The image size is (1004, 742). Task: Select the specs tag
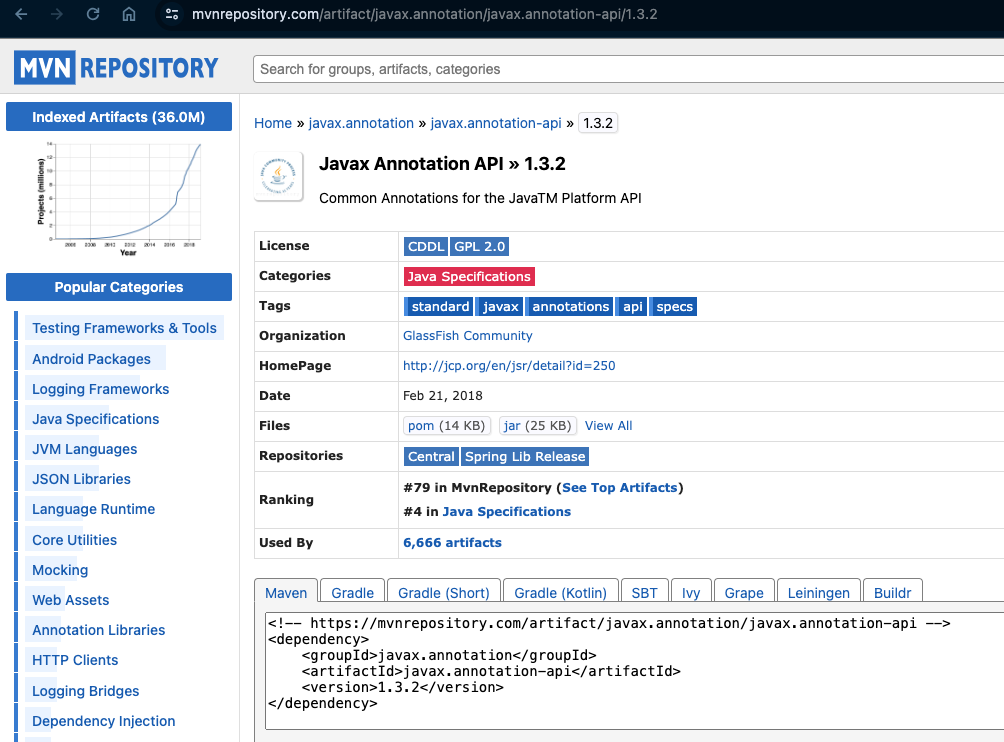coord(674,307)
